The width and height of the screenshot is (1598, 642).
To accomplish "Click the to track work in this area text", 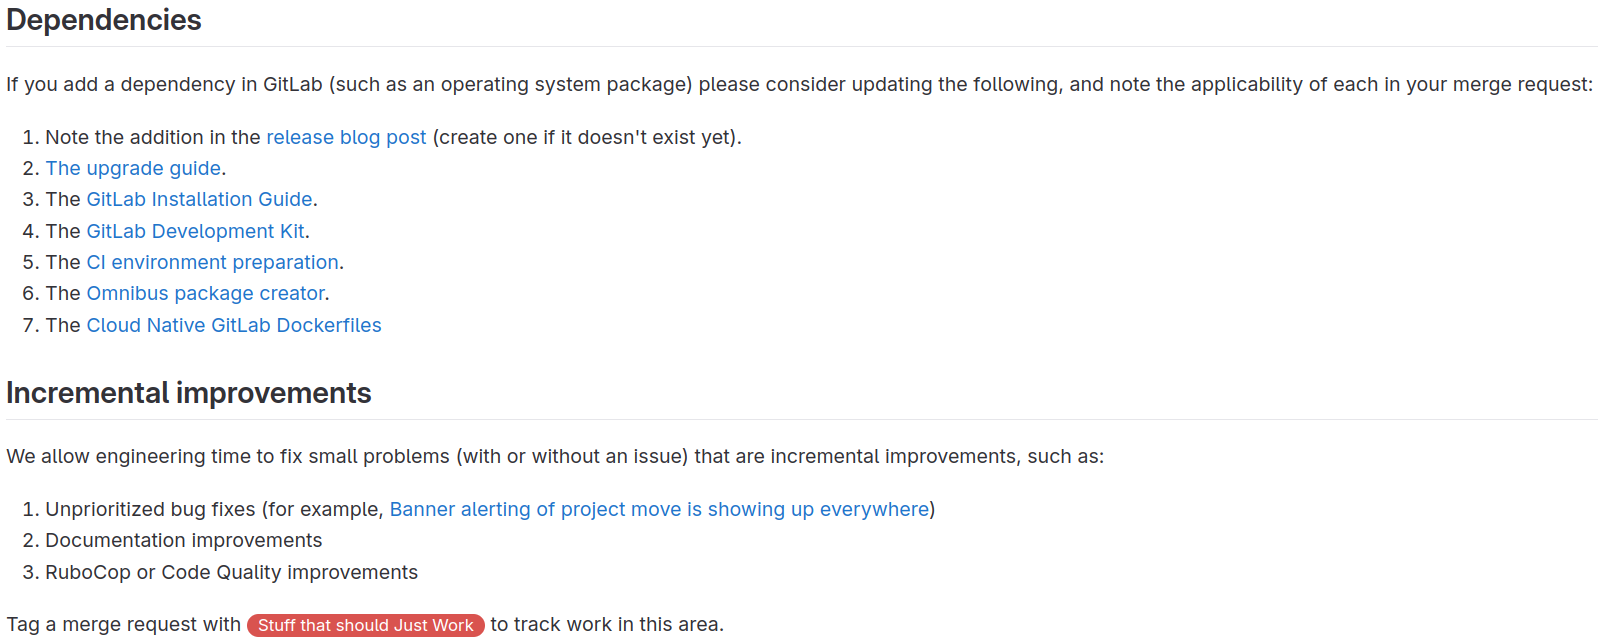I will click(x=607, y=624).
